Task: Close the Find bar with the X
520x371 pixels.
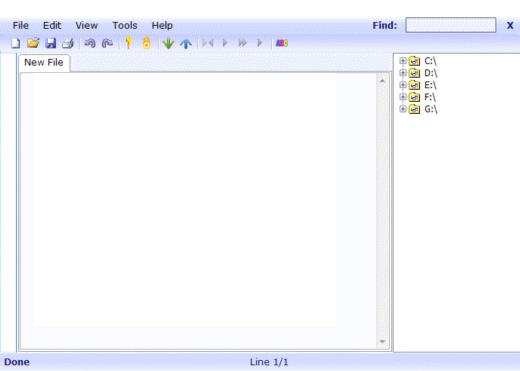Action: [x=510, y=25]
